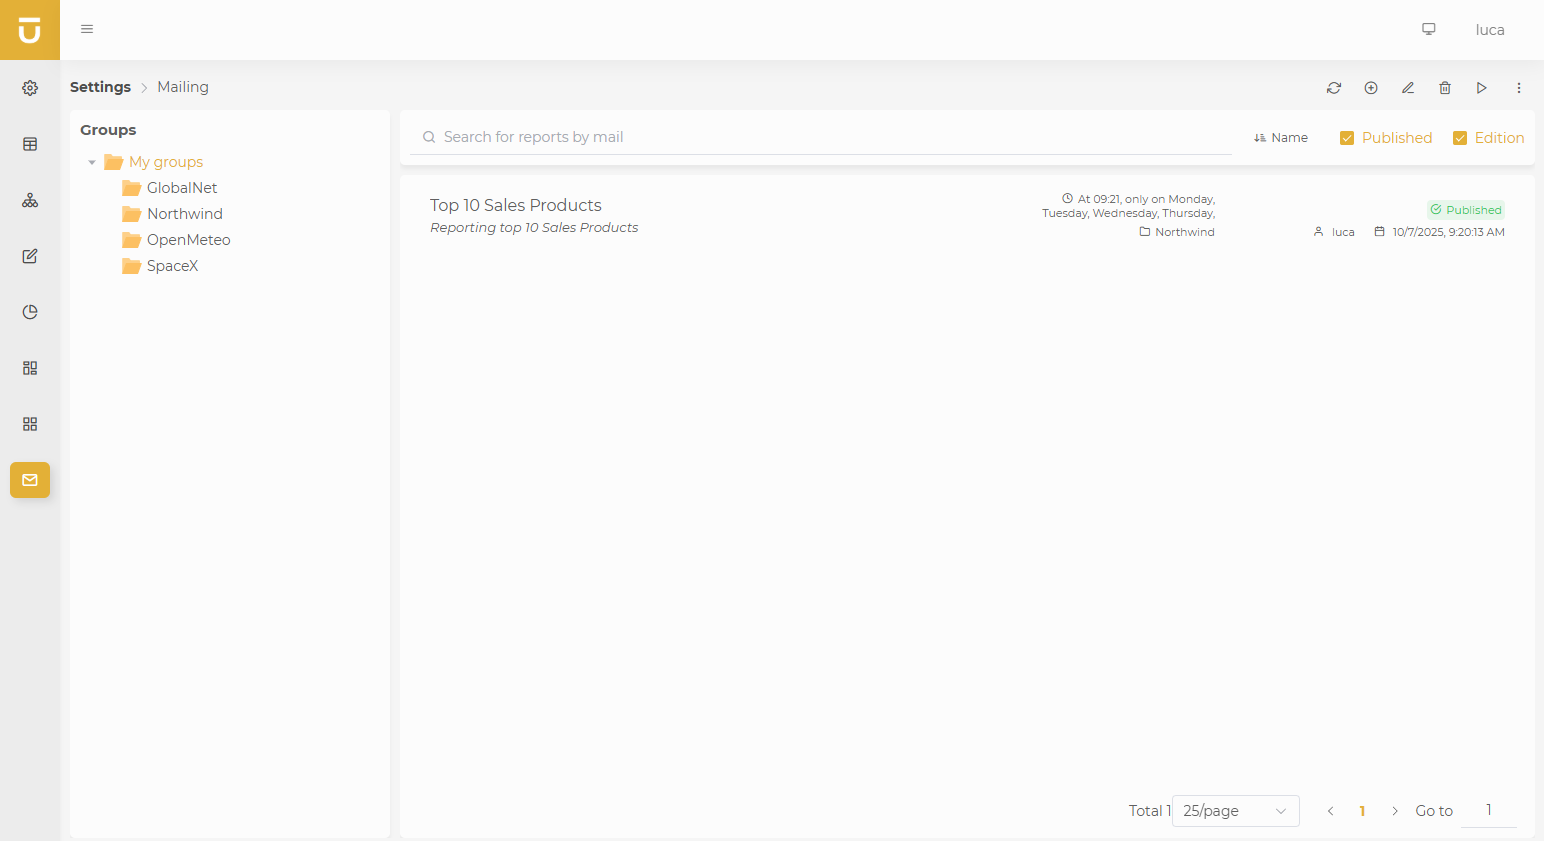Open the datasets table icon in the sidebar

point(29,144)
